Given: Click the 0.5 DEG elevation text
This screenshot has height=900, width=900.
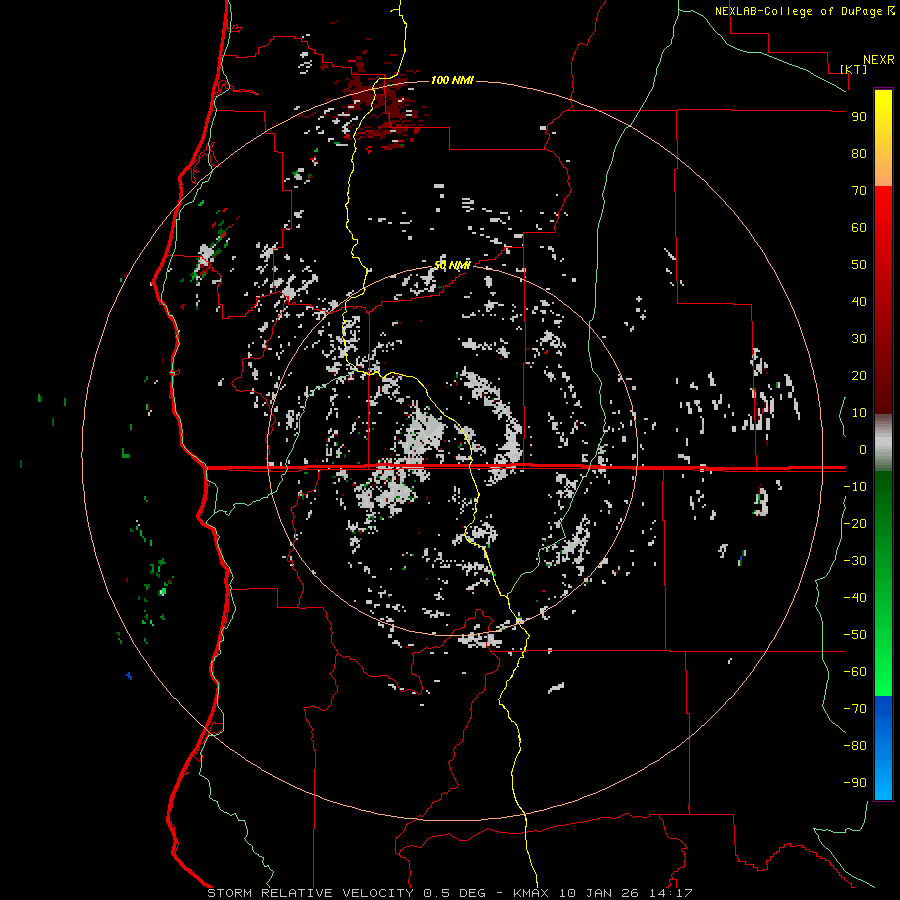Looking at the screenshot, I should pyautogui.click(x=454, y=893).
